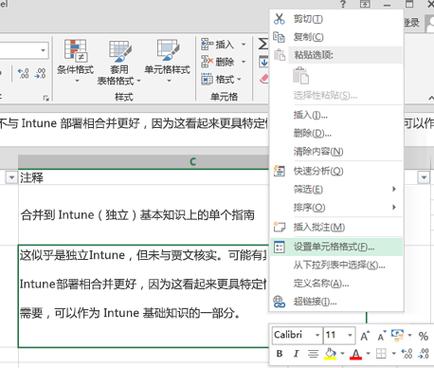Image resolution: width=434 pixels, height=368 pixels.
Task: Click Ribbon Display Options icon in title bar
Action: (365, 4)
